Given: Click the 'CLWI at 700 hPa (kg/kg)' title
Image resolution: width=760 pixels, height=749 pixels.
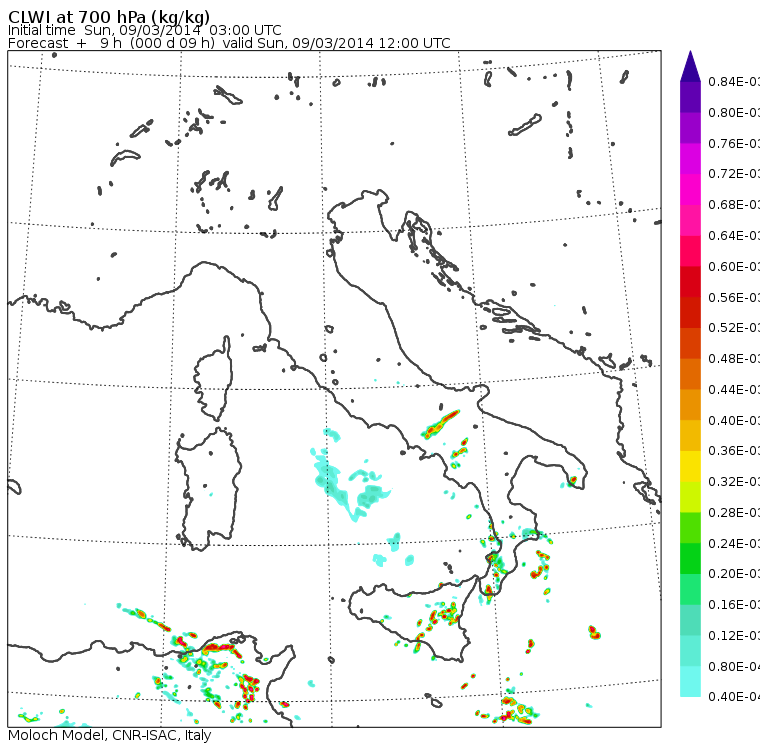Looking at the screenshot, I should [x=109, y=16].
